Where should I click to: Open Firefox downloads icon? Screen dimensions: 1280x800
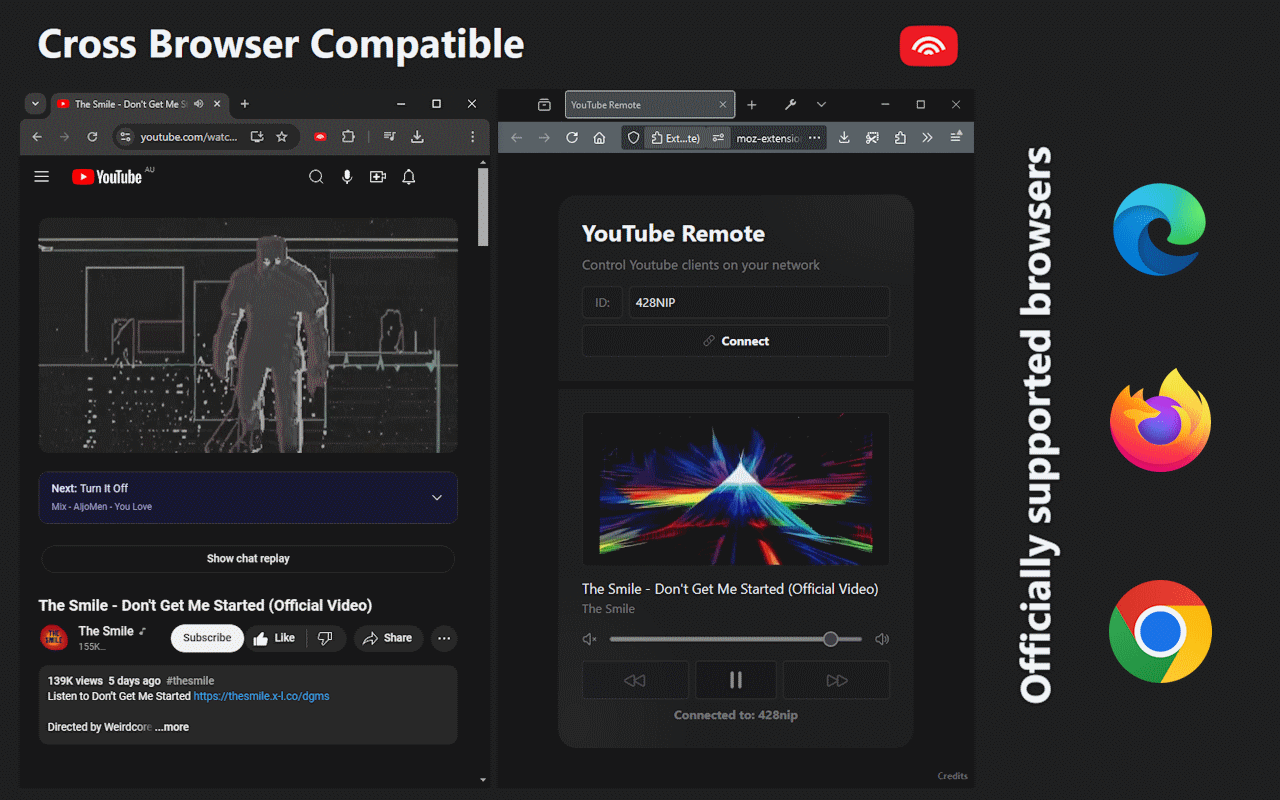click(x=843, y=137)
